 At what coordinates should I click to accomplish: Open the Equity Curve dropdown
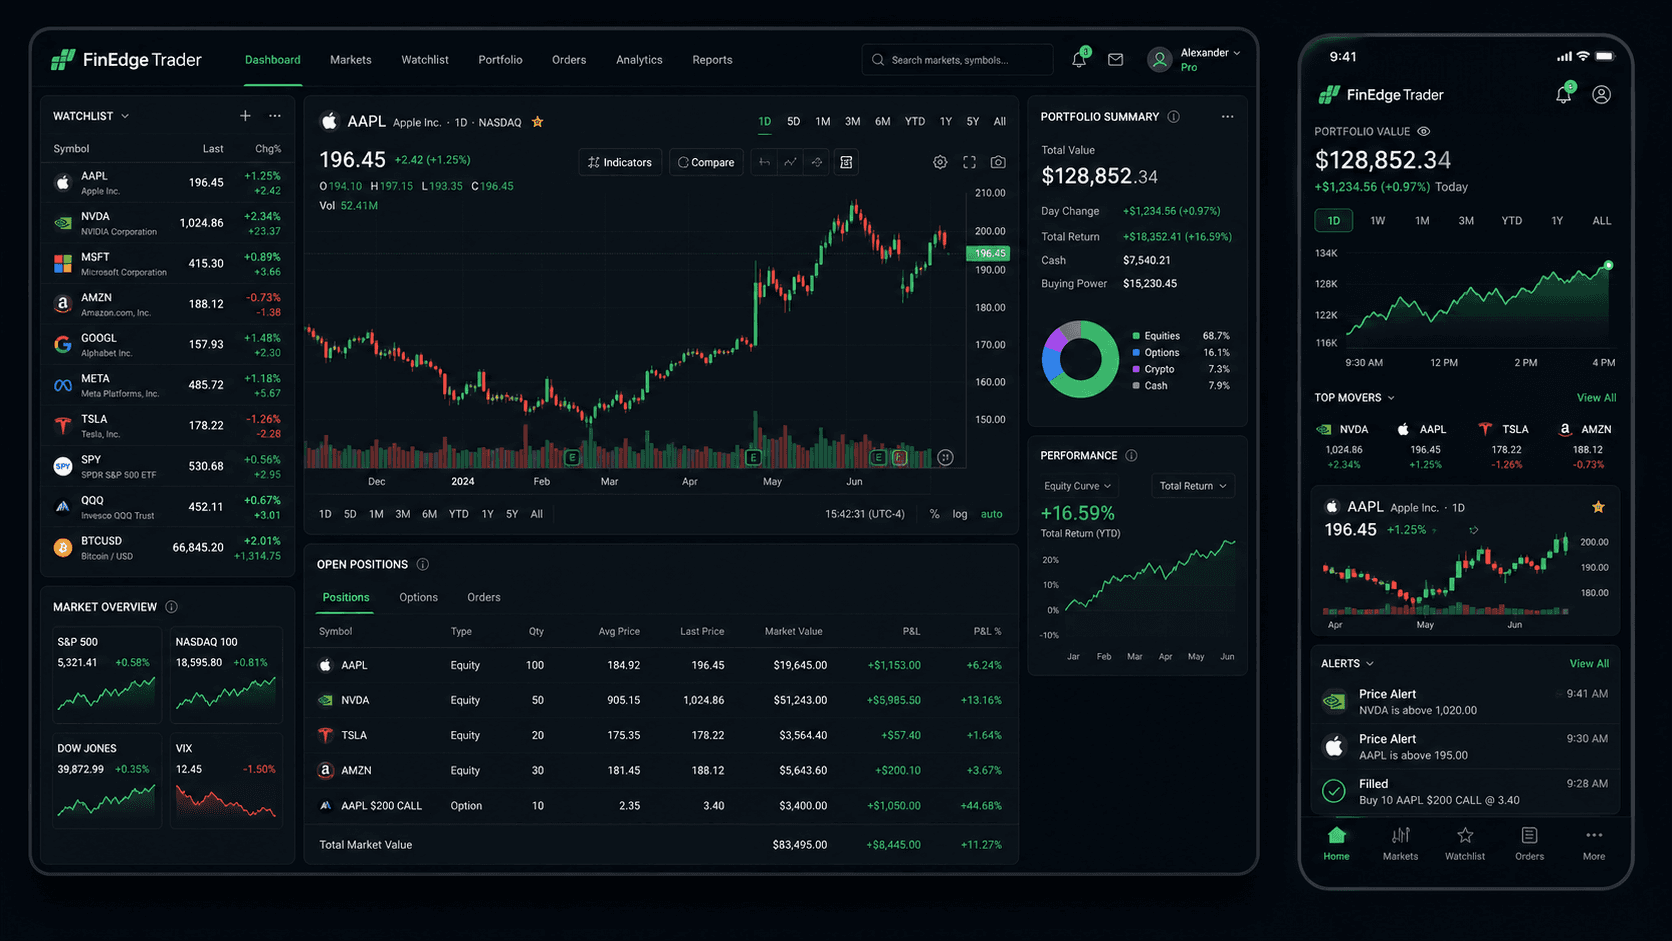(x=1077, y=486)
